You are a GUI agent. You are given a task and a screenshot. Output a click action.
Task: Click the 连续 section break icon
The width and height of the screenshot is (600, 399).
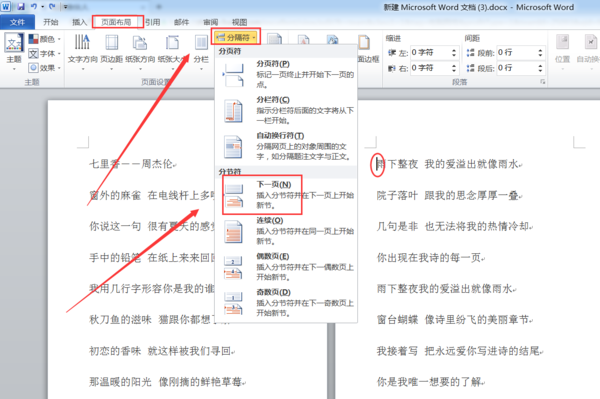[234, 231]
